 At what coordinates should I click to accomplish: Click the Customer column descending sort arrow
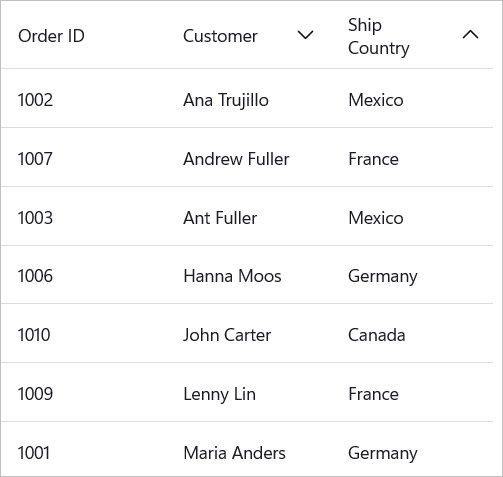[x=305, y=35]
